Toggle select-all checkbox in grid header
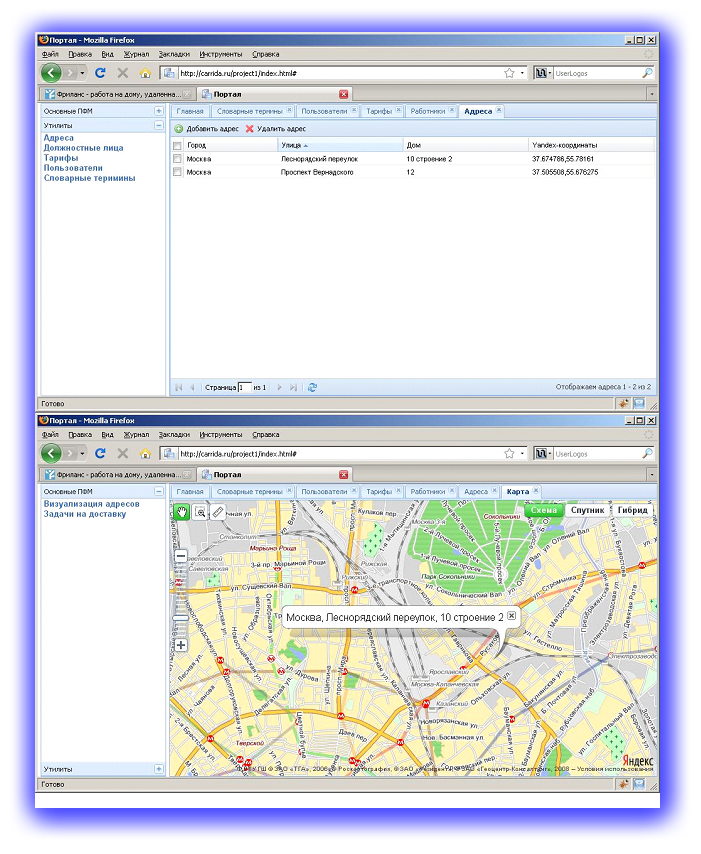The height and width of the screenshot is (854, 701). click(177, 146)
